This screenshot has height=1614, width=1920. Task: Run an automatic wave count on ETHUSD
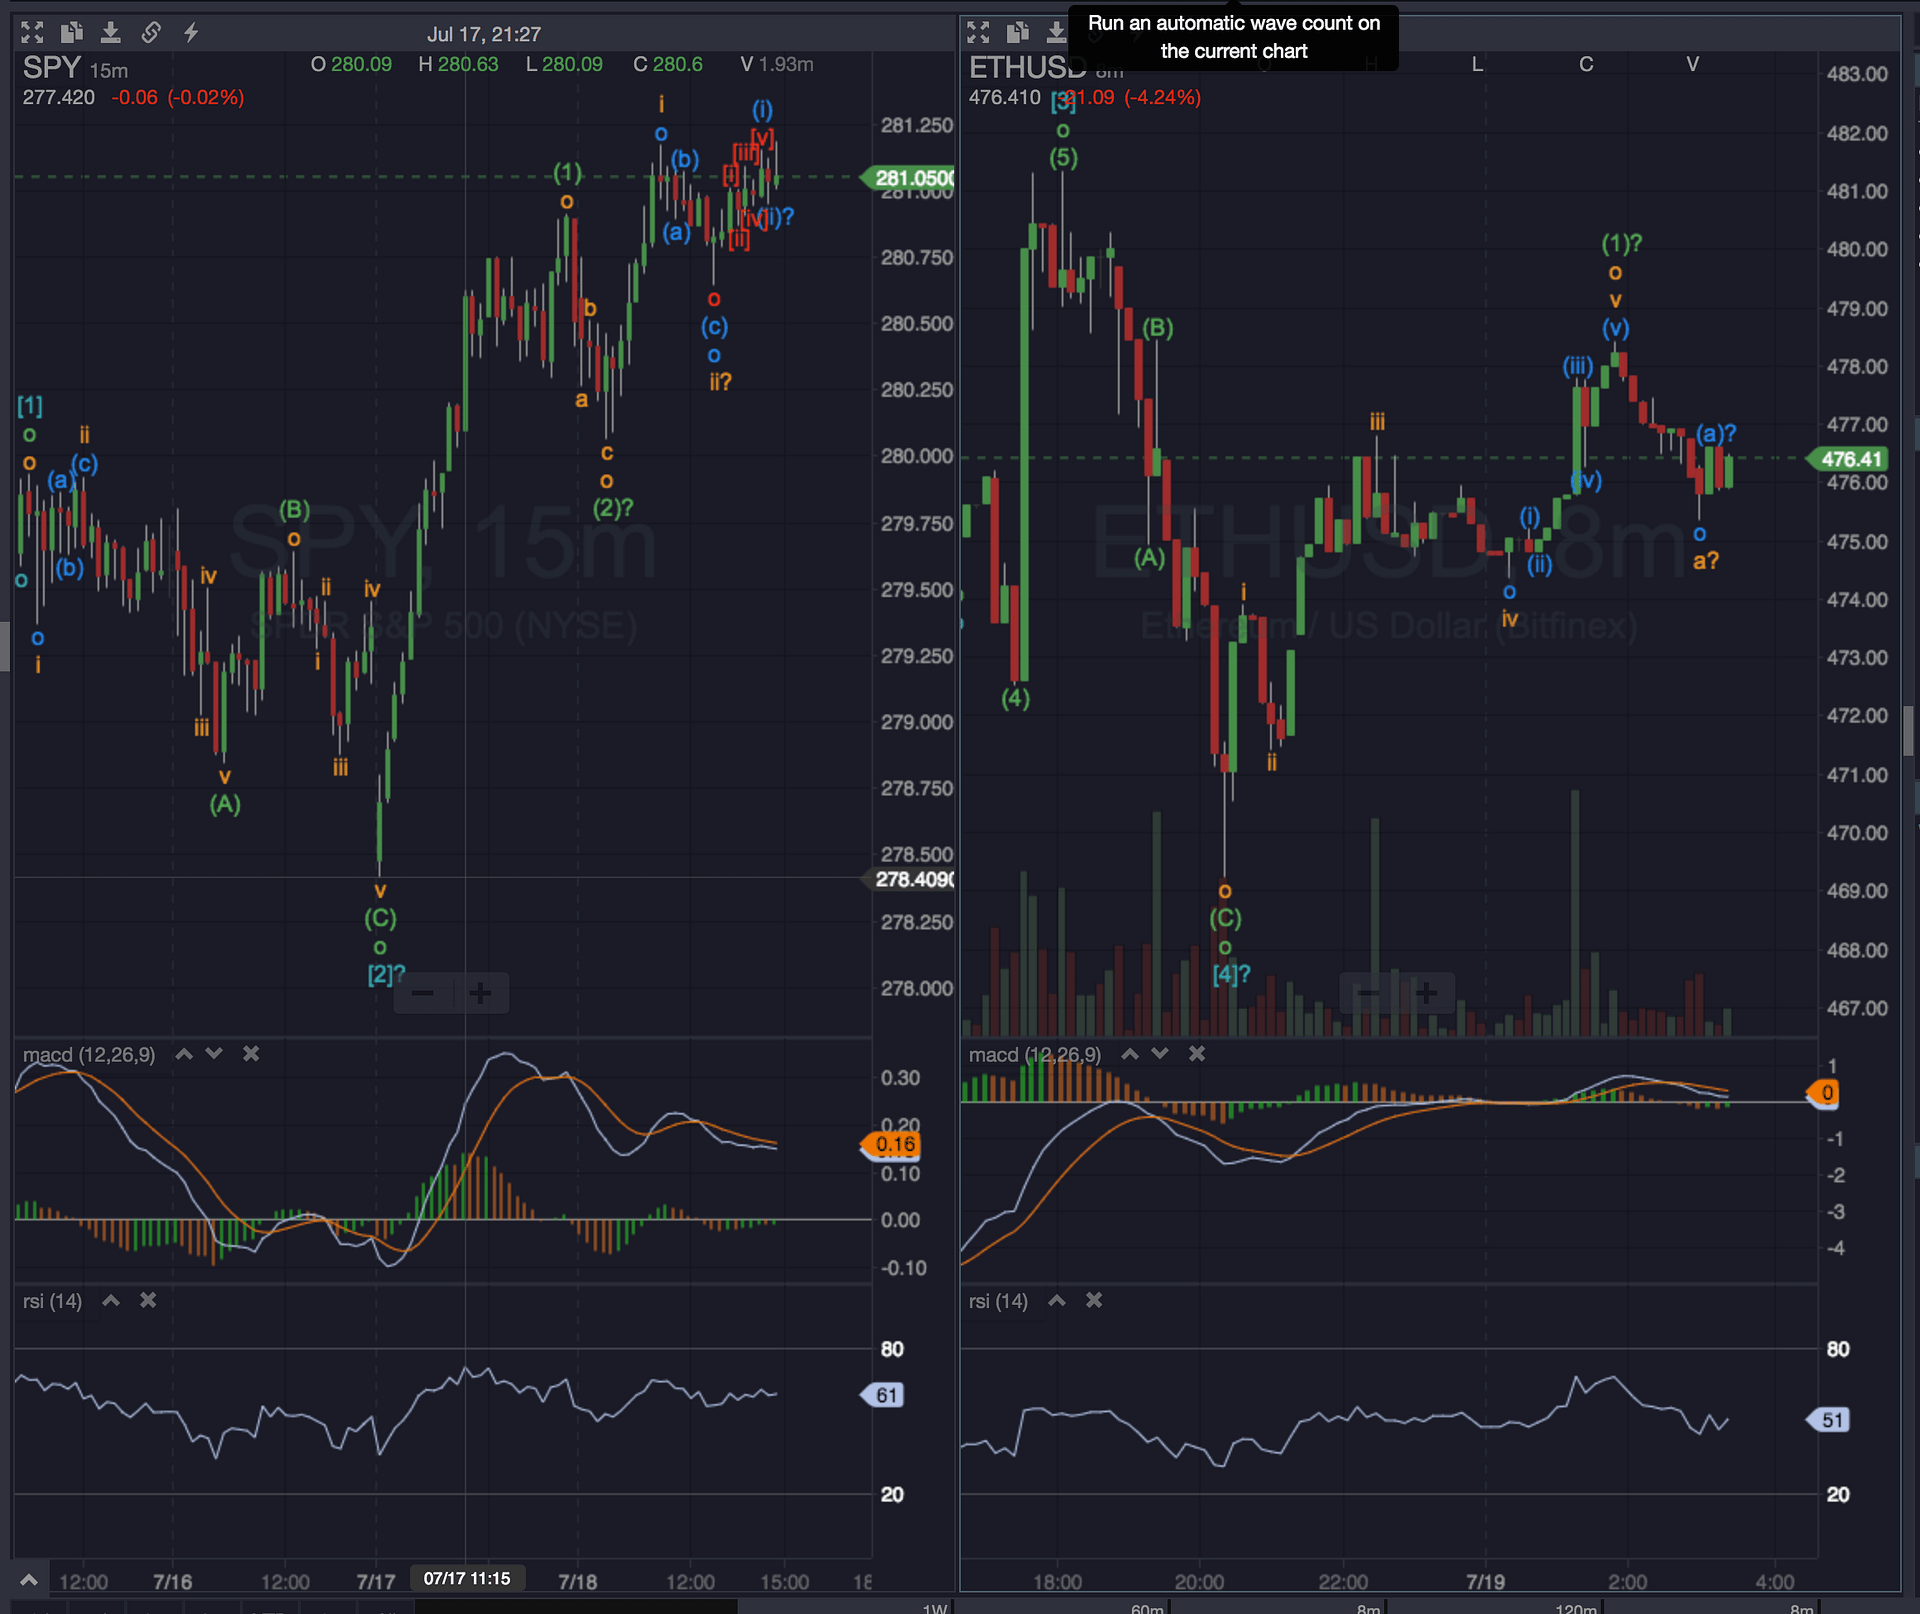[1136, 33]
